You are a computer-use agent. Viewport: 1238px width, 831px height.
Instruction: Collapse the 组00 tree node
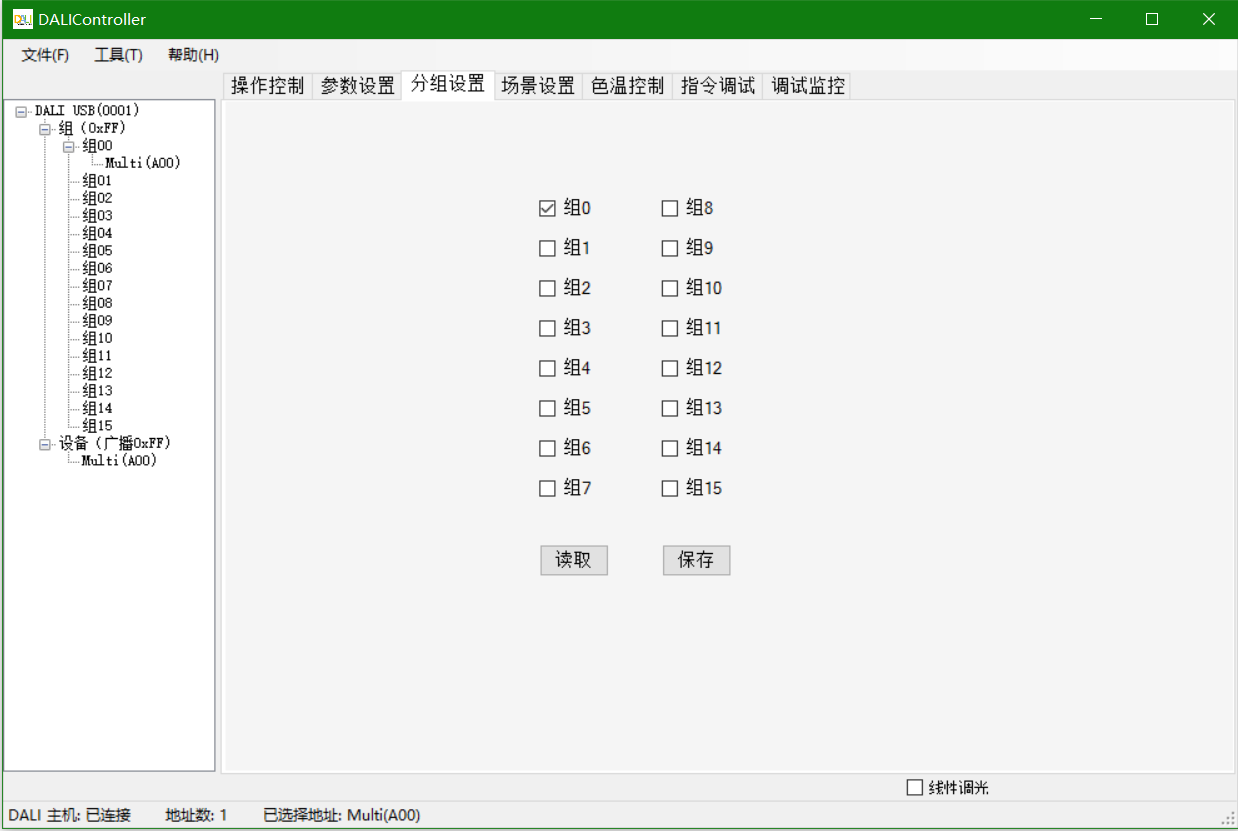[69, 146]
